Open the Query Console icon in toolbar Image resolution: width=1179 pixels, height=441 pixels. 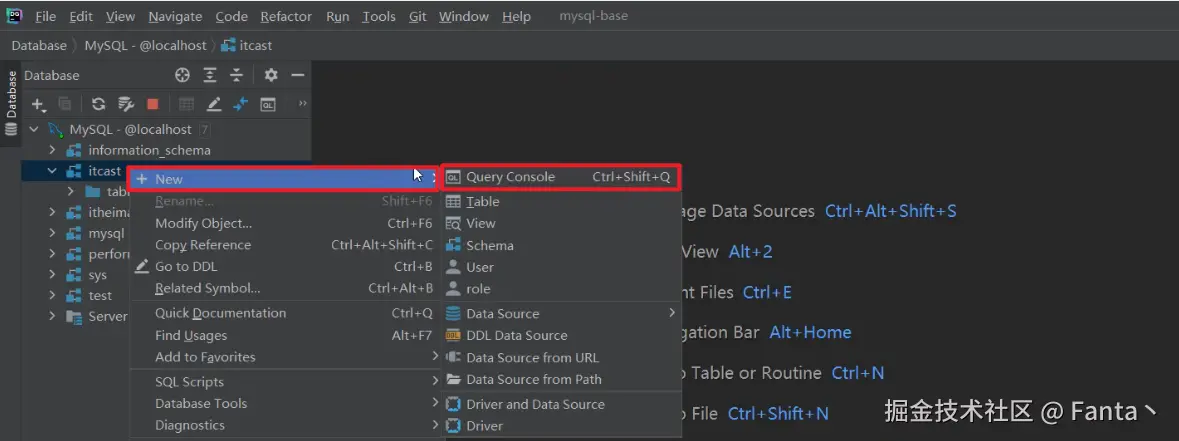tap(268, 104)
